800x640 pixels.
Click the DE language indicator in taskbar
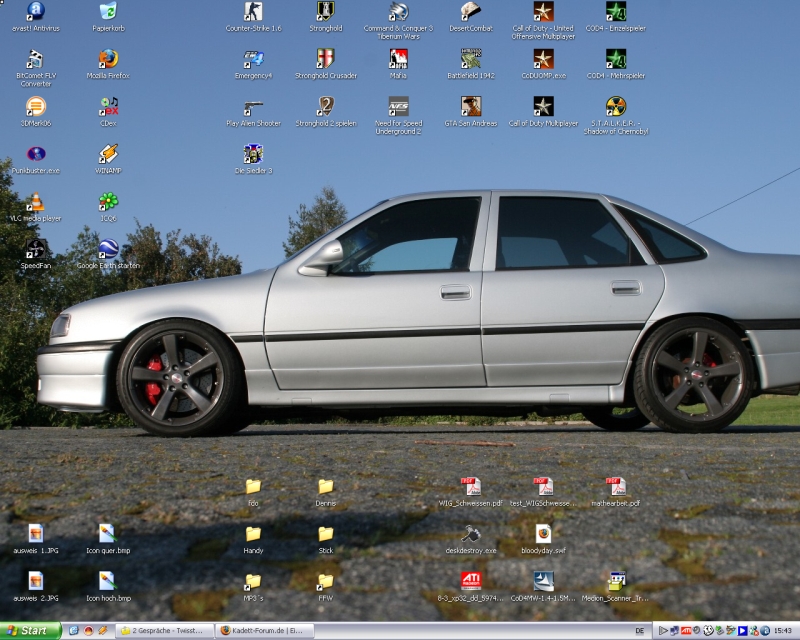pos(640,631)
